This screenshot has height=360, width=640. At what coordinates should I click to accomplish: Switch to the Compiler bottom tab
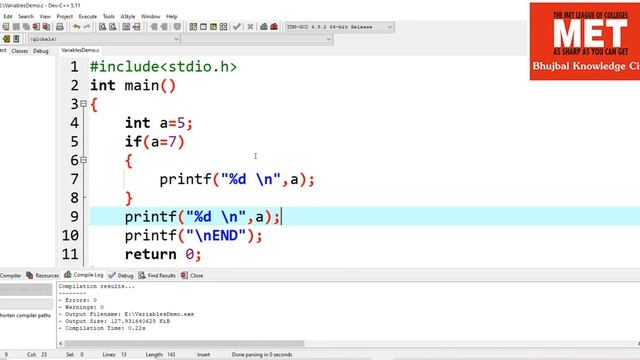tap(10, 276)
